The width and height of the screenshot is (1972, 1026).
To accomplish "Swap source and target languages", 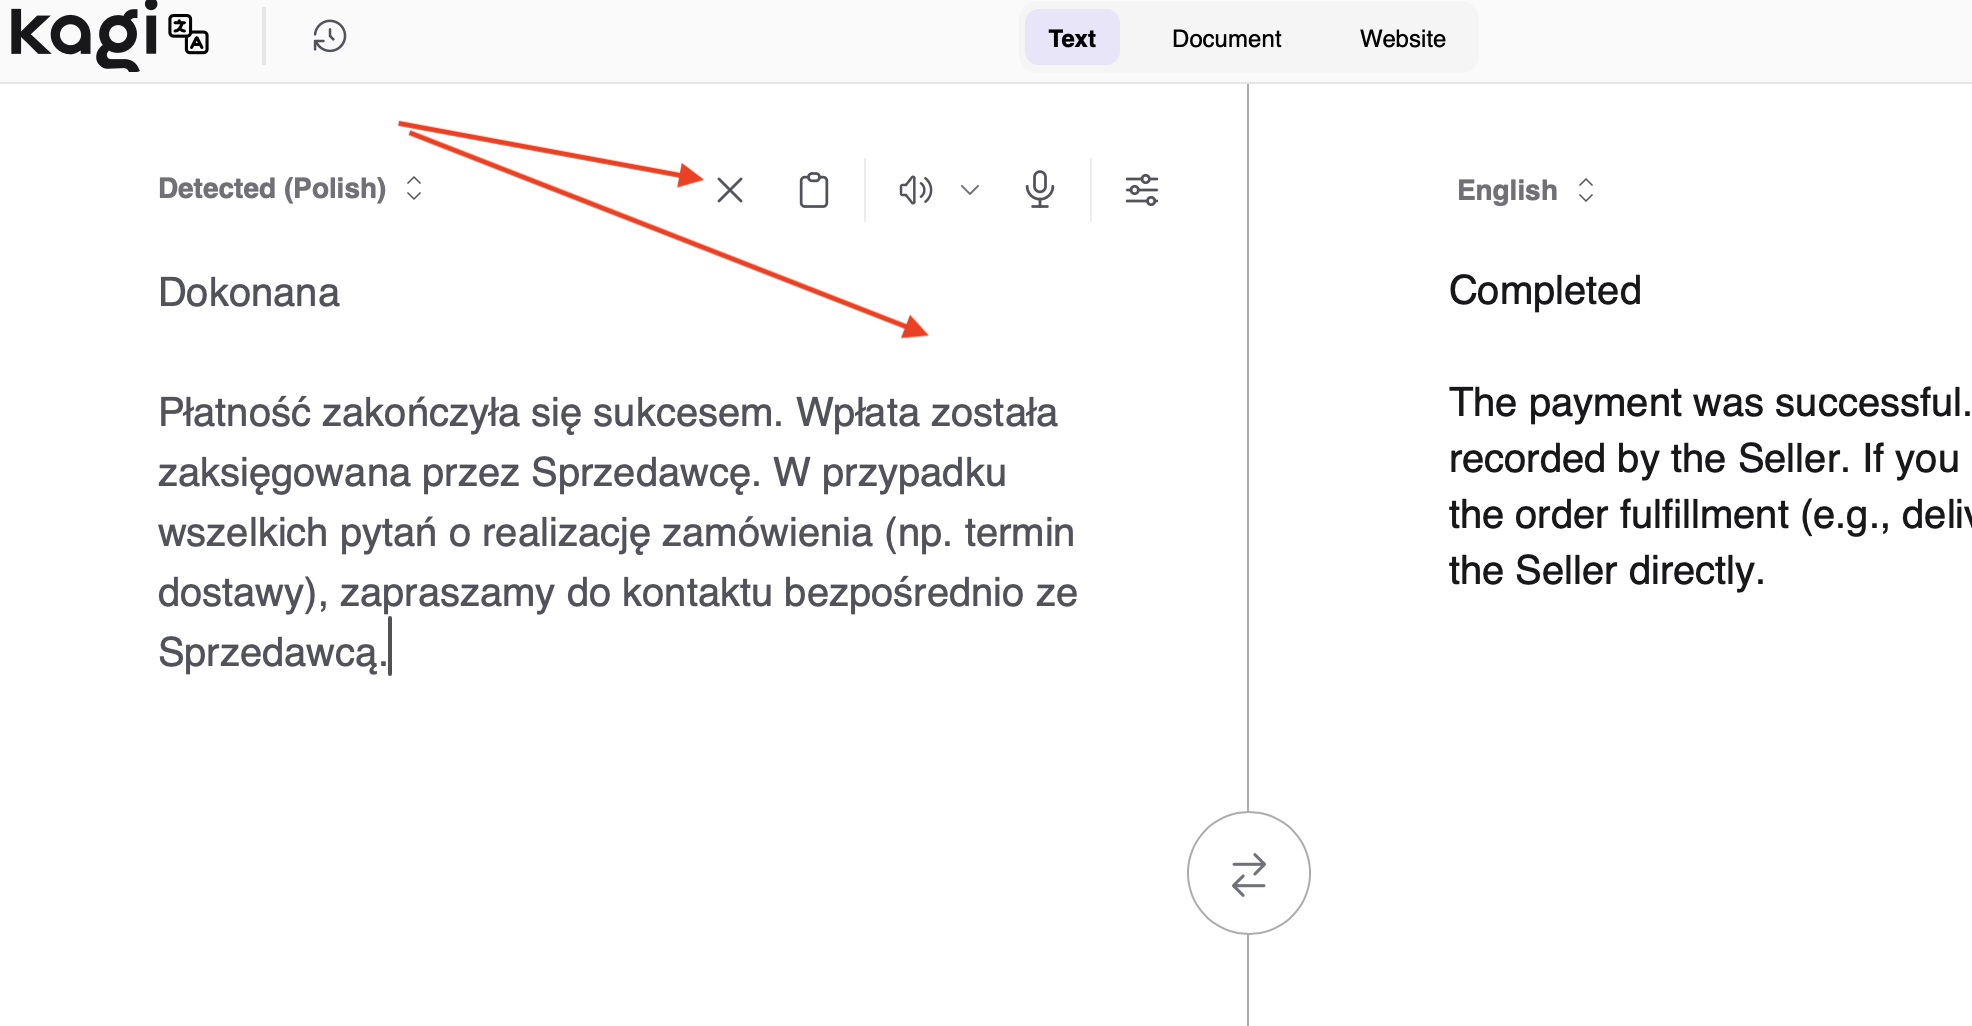I will [x=1248, y=873].
